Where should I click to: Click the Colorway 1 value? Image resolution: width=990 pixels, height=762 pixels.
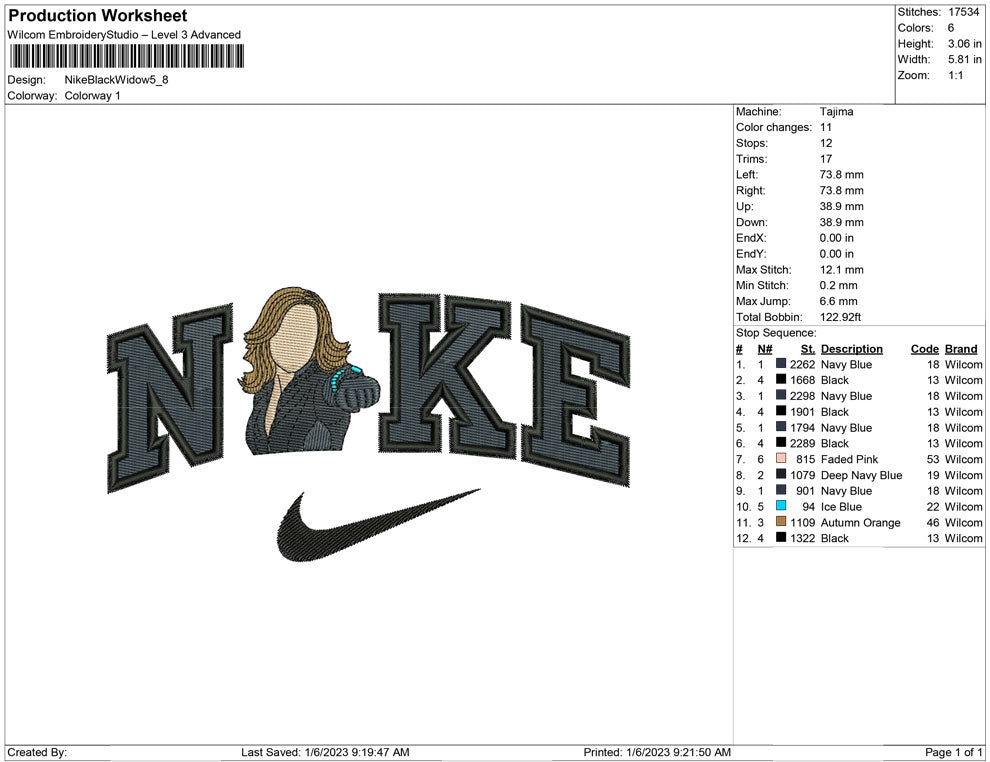pyautogui.click(x=92, y=96)
